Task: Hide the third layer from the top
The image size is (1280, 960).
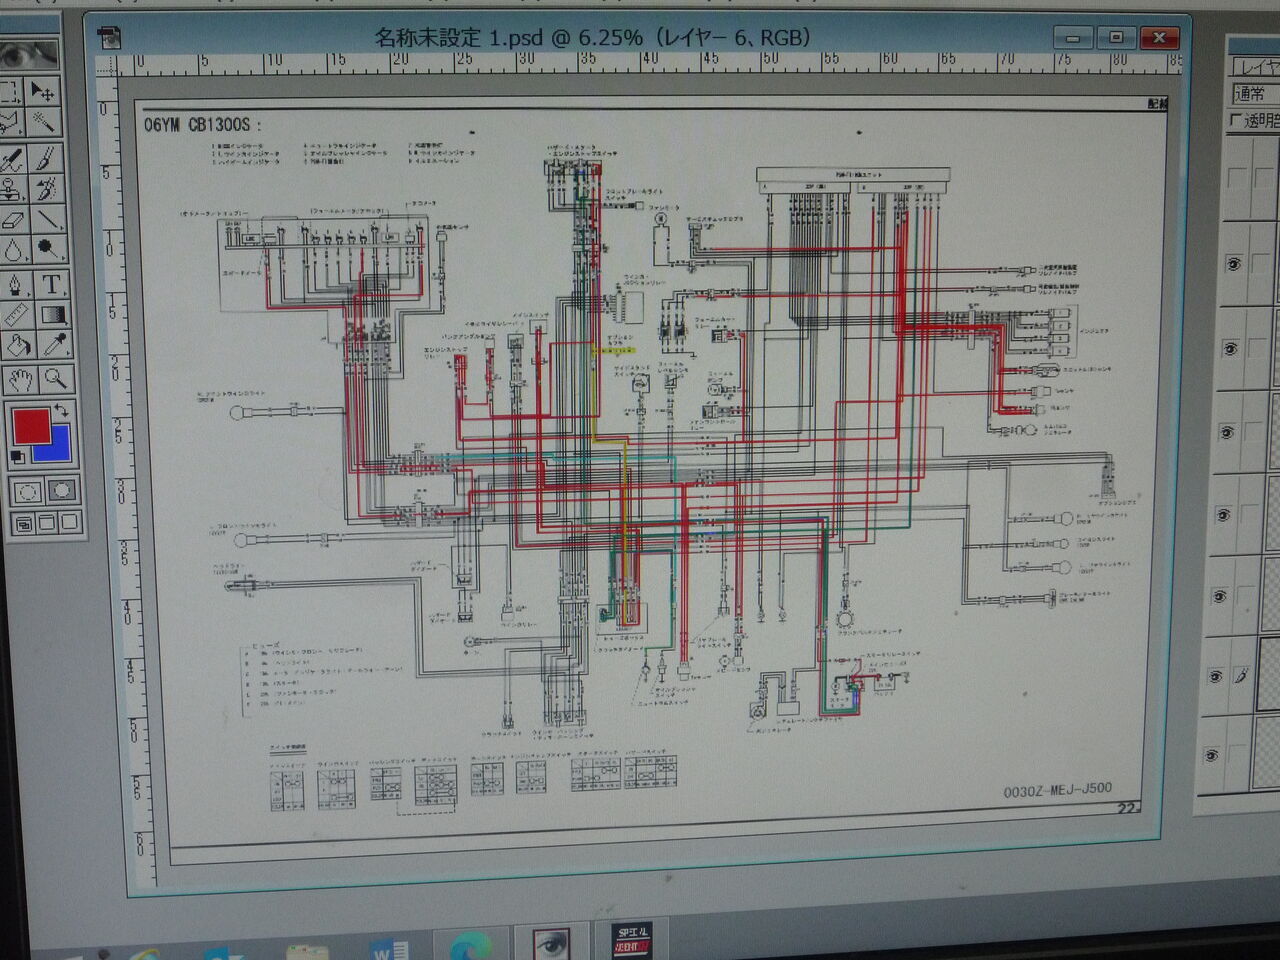Action: coord(1230,348)
